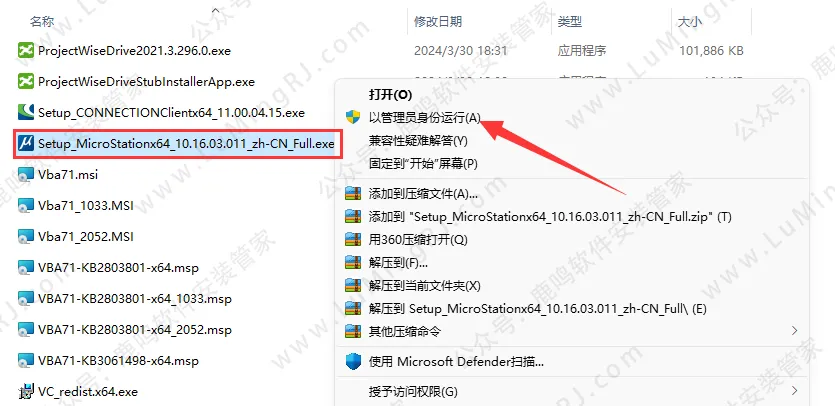This screenshot has width=835, height=406.
Task: Click the VBA71-KB3061498-x64.msp file icon
Action: (x=25, y=361)
